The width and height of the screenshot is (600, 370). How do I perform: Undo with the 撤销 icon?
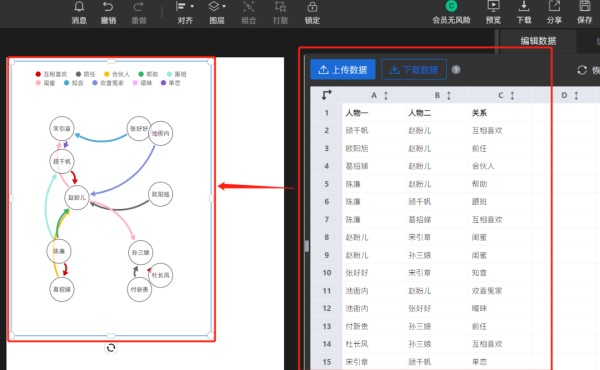pos(108,7)
